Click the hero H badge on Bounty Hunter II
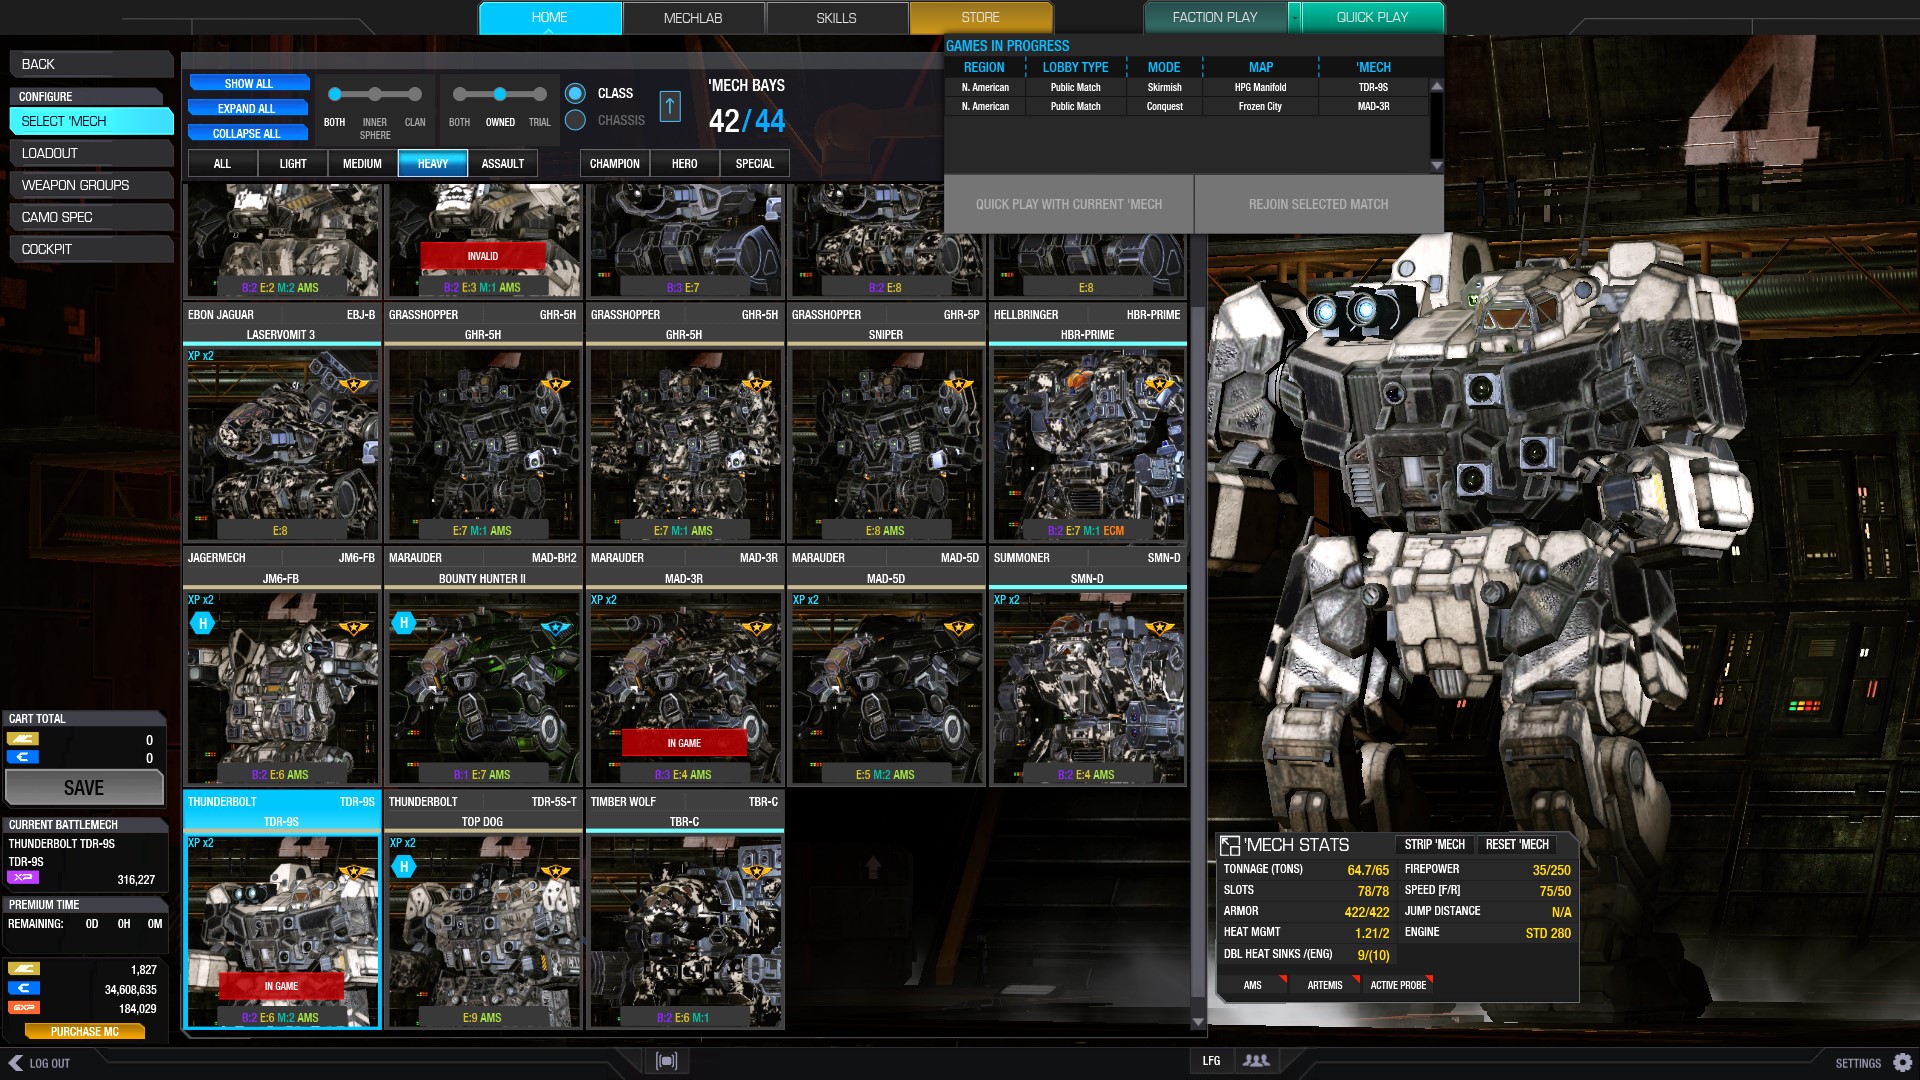 pos(404,624)
